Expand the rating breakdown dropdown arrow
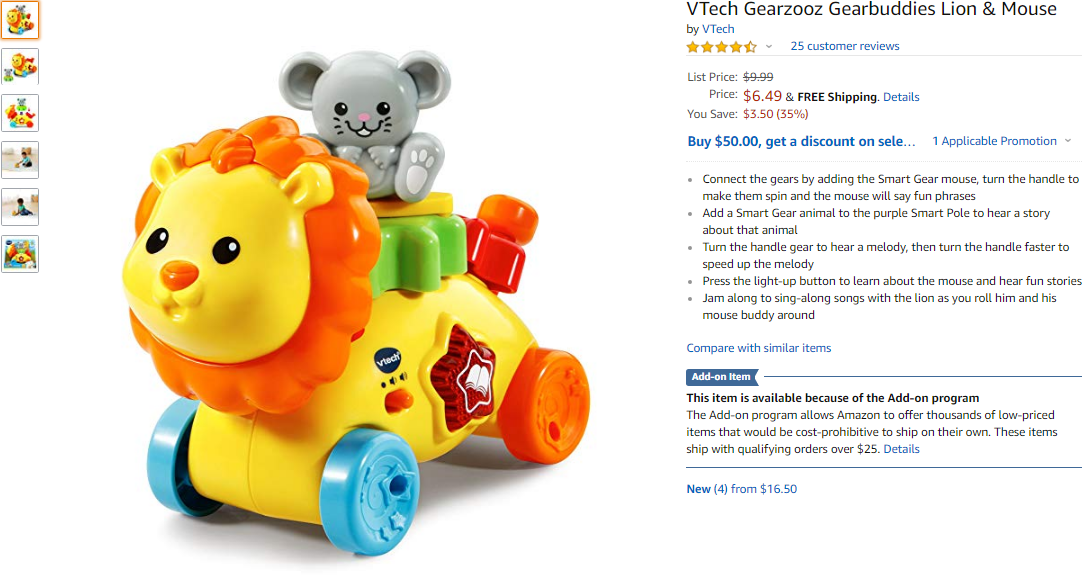Image resolution: width=1083 pixels, height=575 pixels. tap(769, 47)
